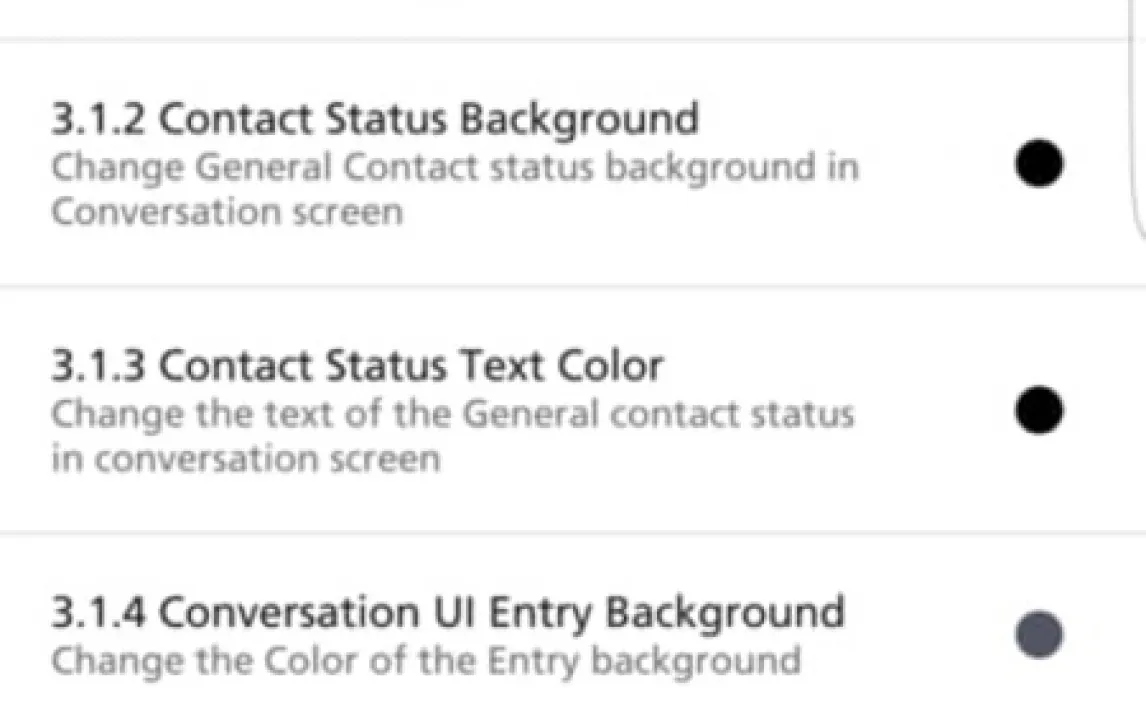This screenshot has height=716, width=1146.
Task: Click 'Change General Contact status background in' description
Action: click(x=454, y=166)
